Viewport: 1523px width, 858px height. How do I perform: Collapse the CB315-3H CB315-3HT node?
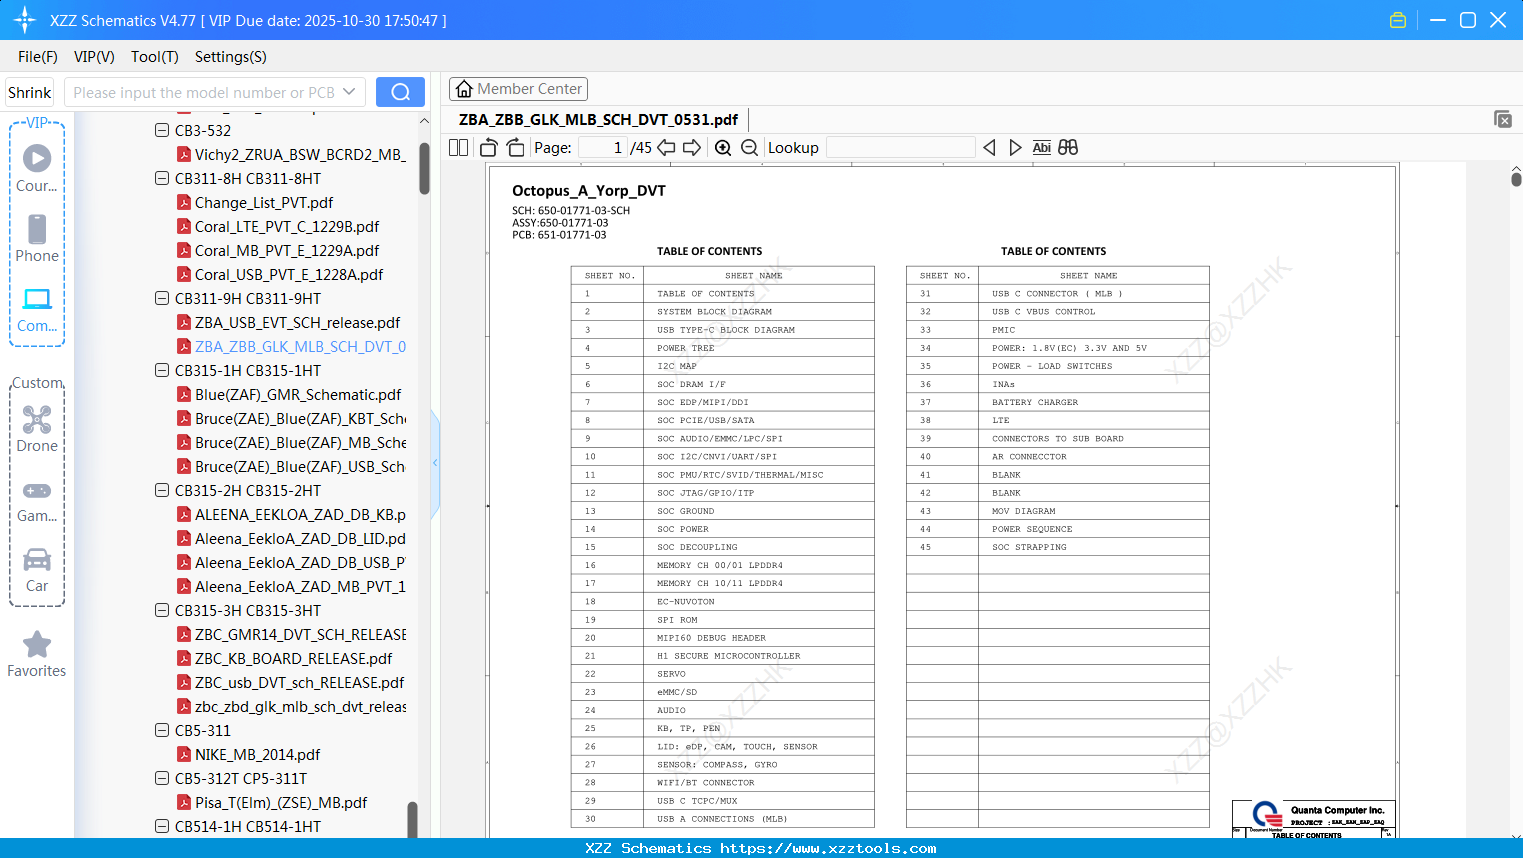click(162, 610)
